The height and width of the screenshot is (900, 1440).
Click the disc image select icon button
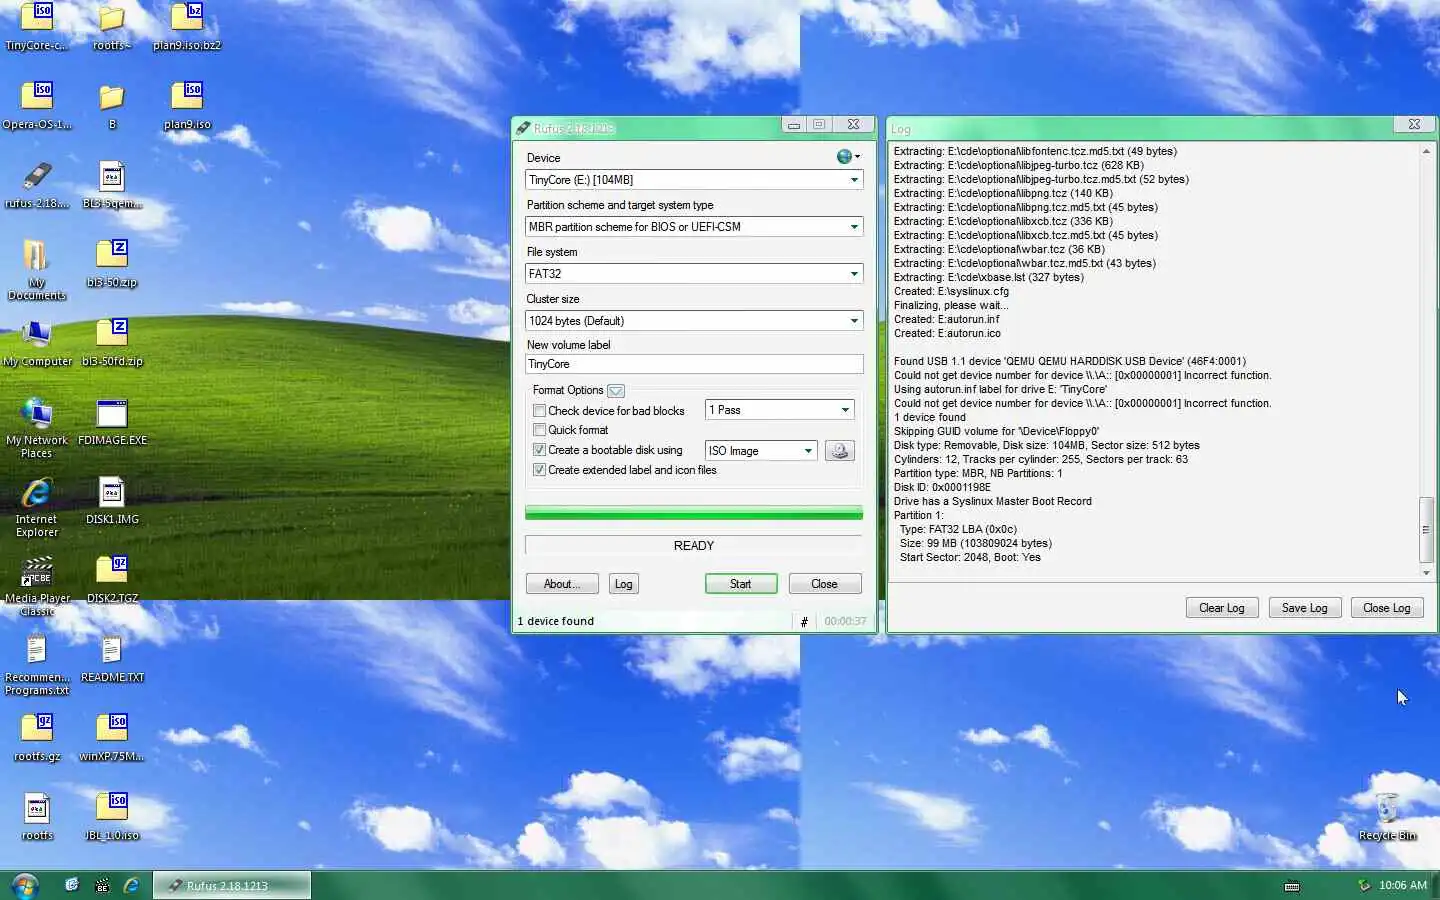click(840, 451)
